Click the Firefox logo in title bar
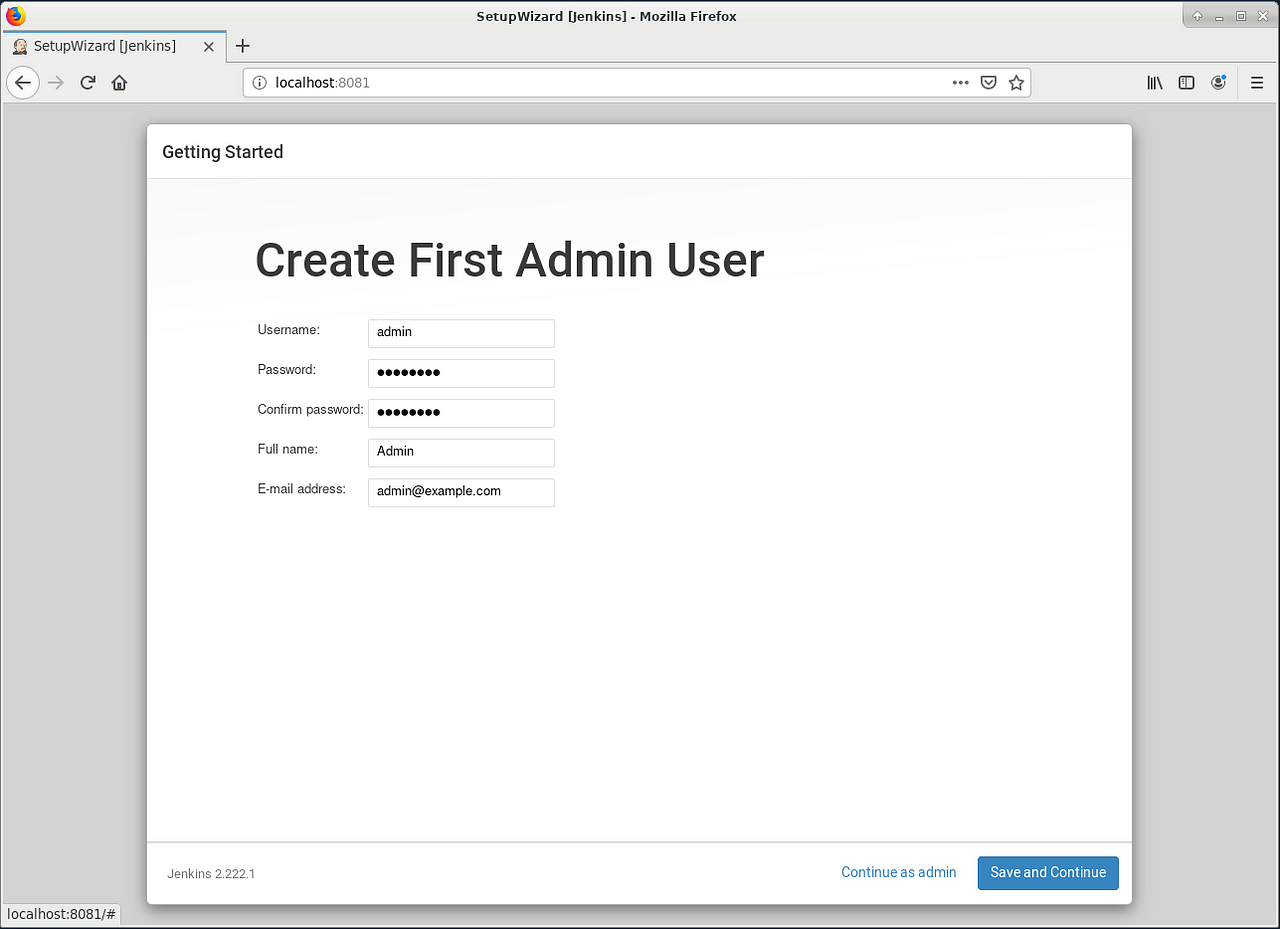The width and height of the screenshot is (1280, 929). 15,16
